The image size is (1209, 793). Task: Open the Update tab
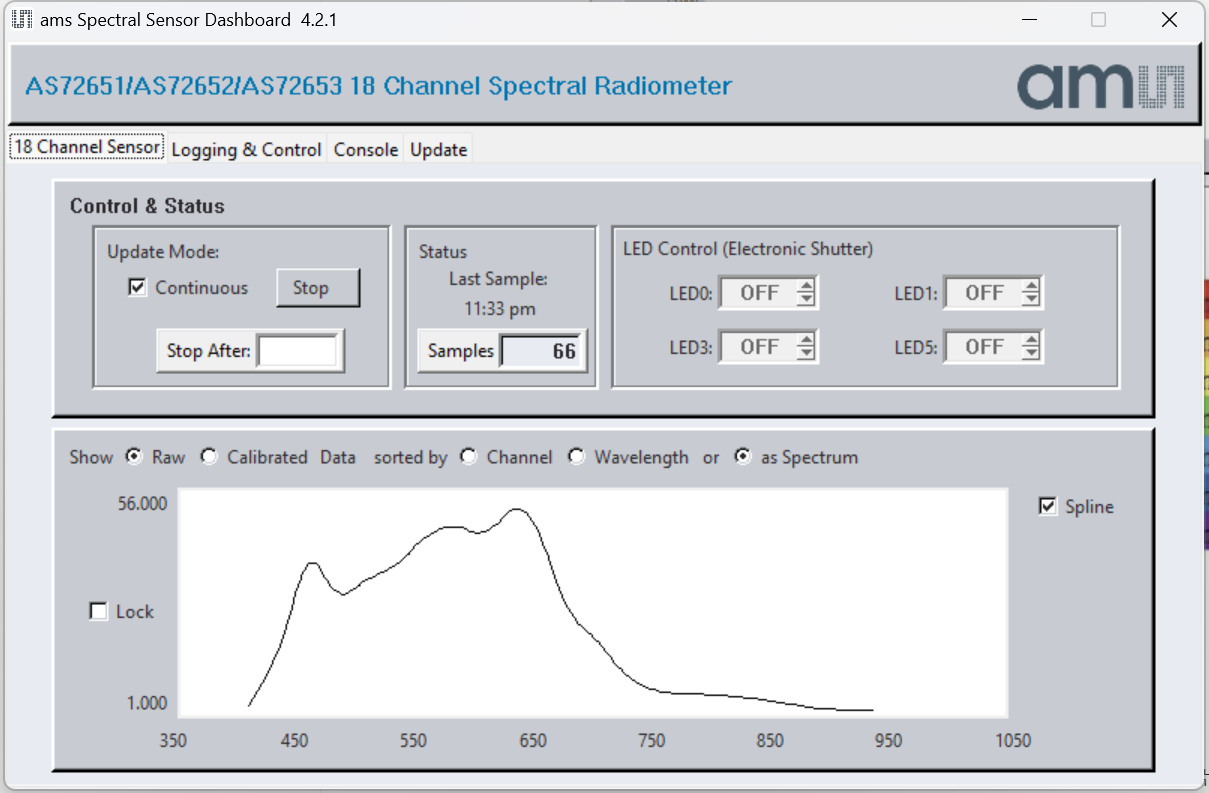438,150
